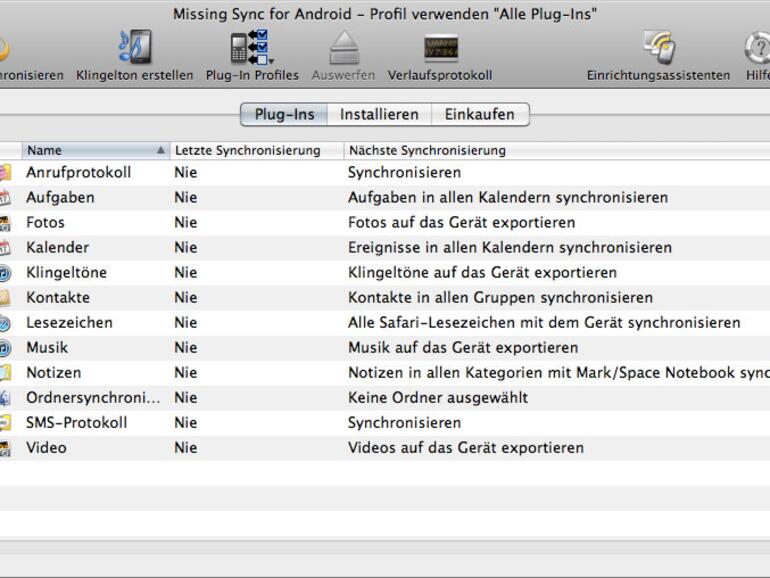
Task: Launch the Einrichtungsassistenten icon
Action: tap(659, 47)
